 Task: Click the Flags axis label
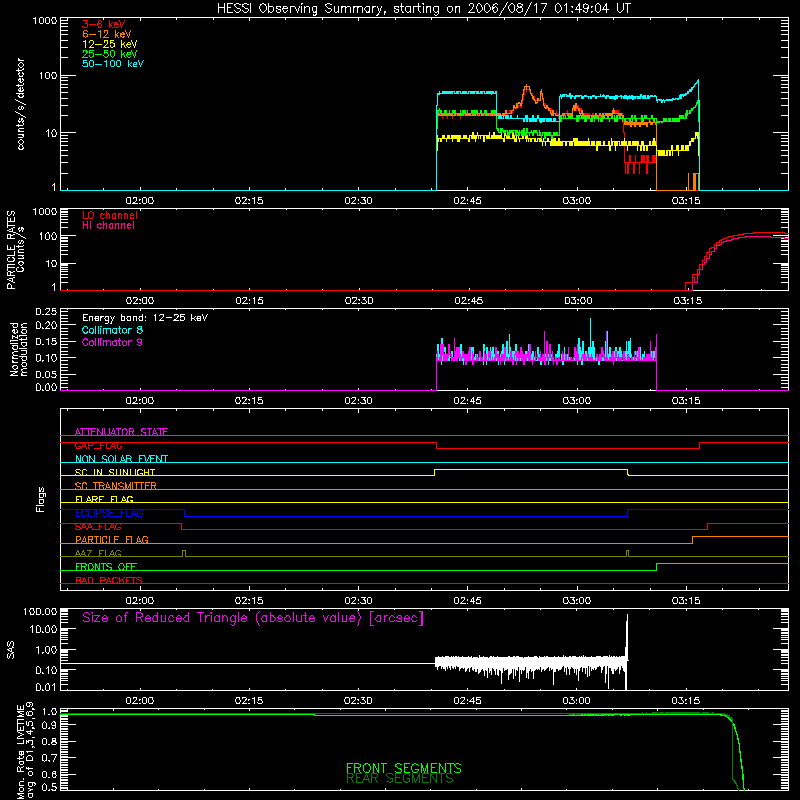pos(40,499)
